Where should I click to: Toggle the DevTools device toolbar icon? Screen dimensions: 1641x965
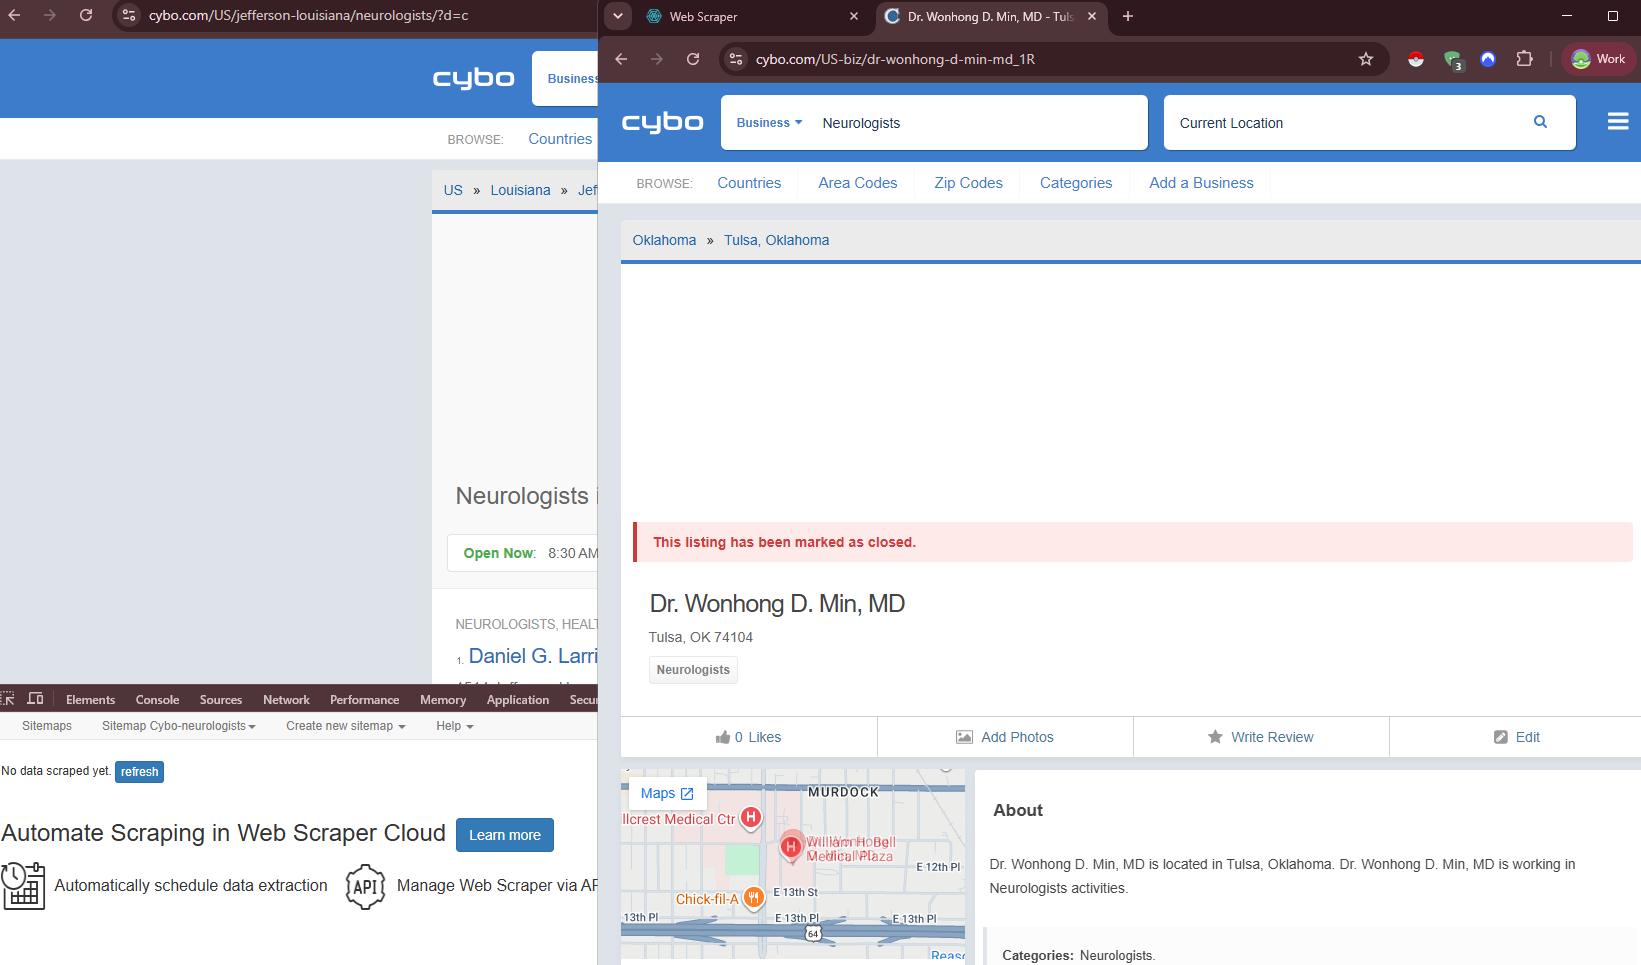click(36, 699)
